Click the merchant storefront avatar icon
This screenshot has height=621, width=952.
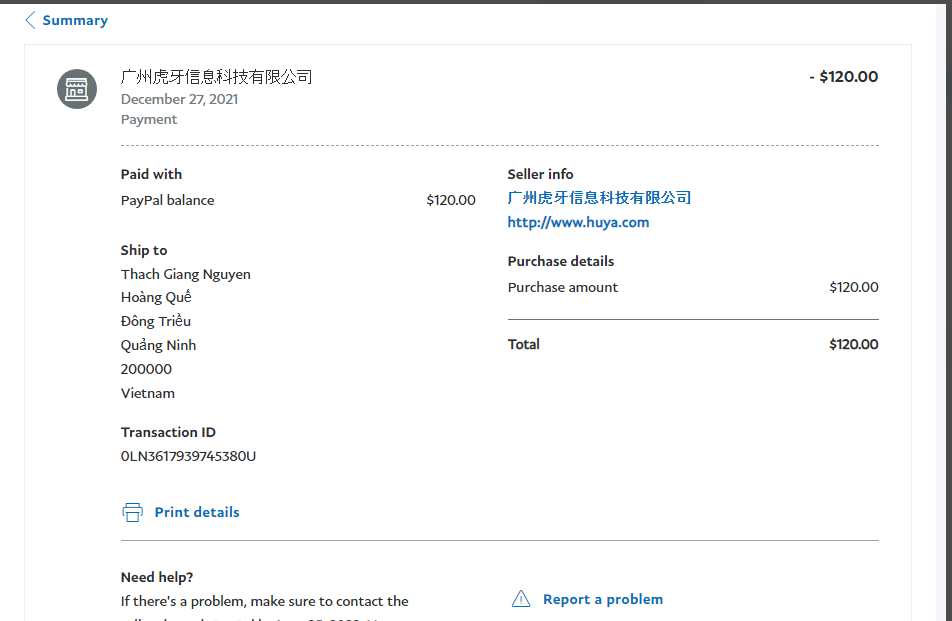[x=76, y=89]
